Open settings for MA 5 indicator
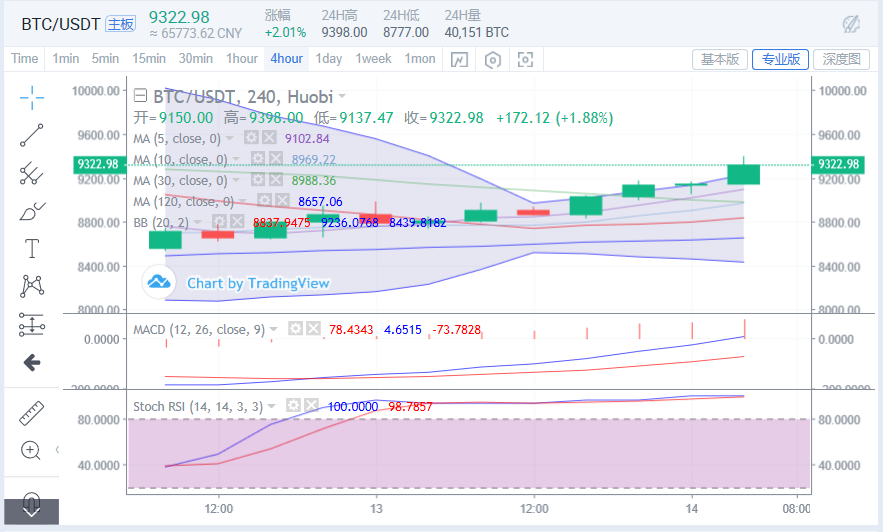This screenshot has height=532, width=883. click(251, 138)
